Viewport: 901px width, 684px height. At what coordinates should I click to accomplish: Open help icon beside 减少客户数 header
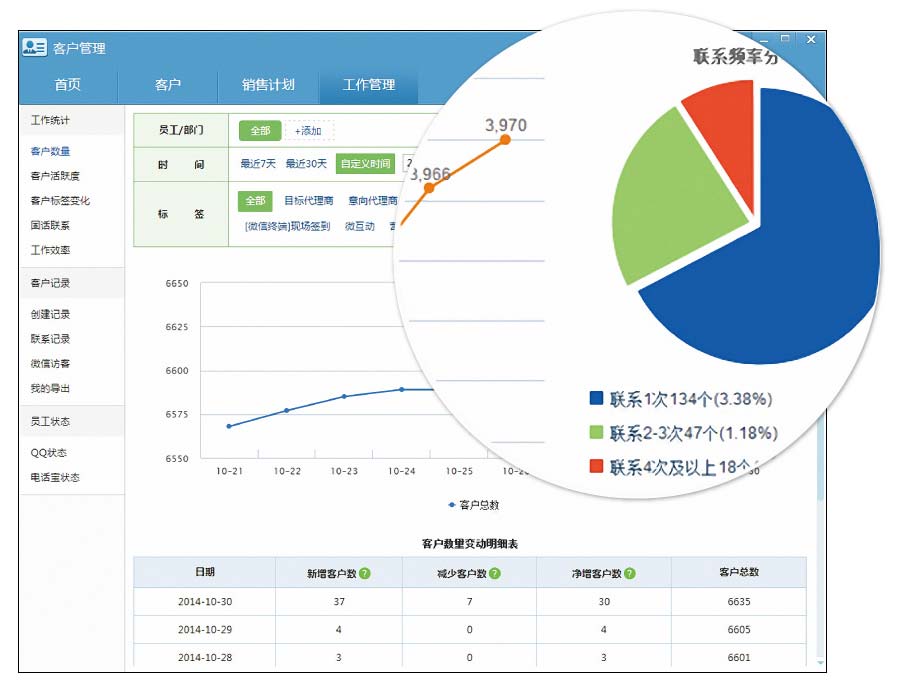(495, 574)
